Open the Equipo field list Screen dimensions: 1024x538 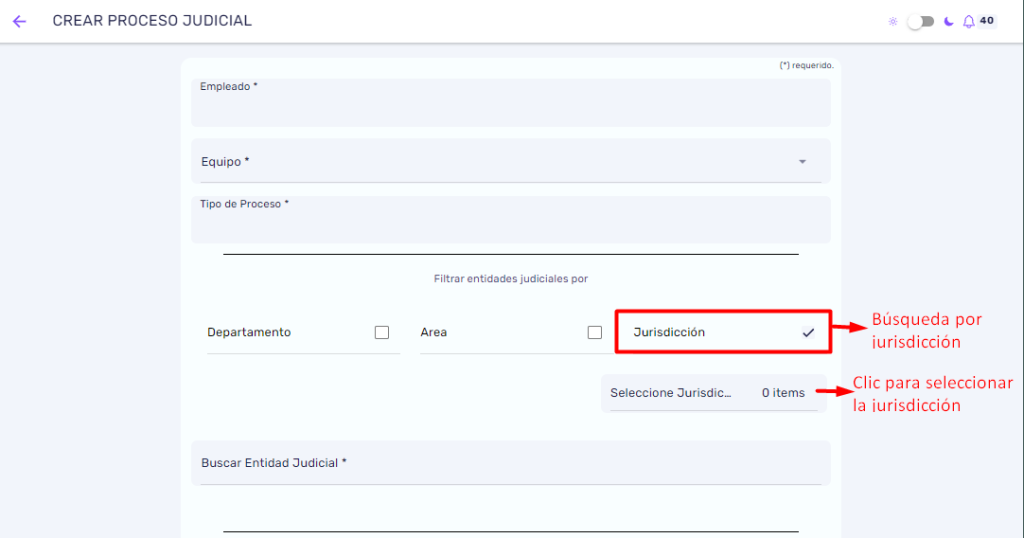tap(511, 161)
